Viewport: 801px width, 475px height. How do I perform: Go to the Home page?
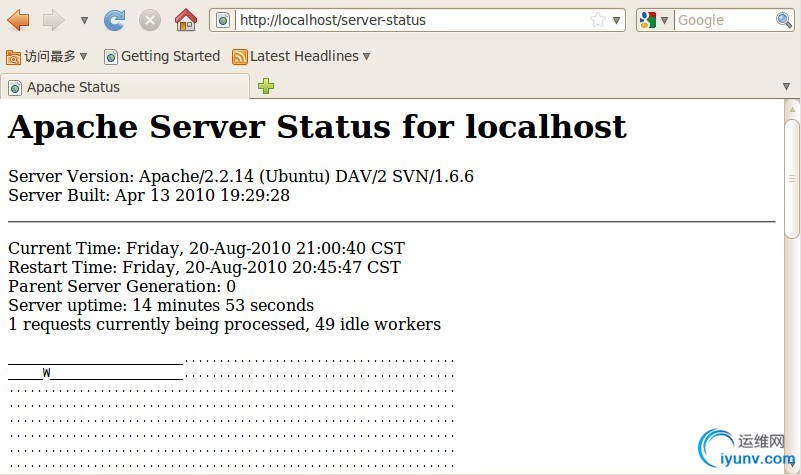(185, 20)
